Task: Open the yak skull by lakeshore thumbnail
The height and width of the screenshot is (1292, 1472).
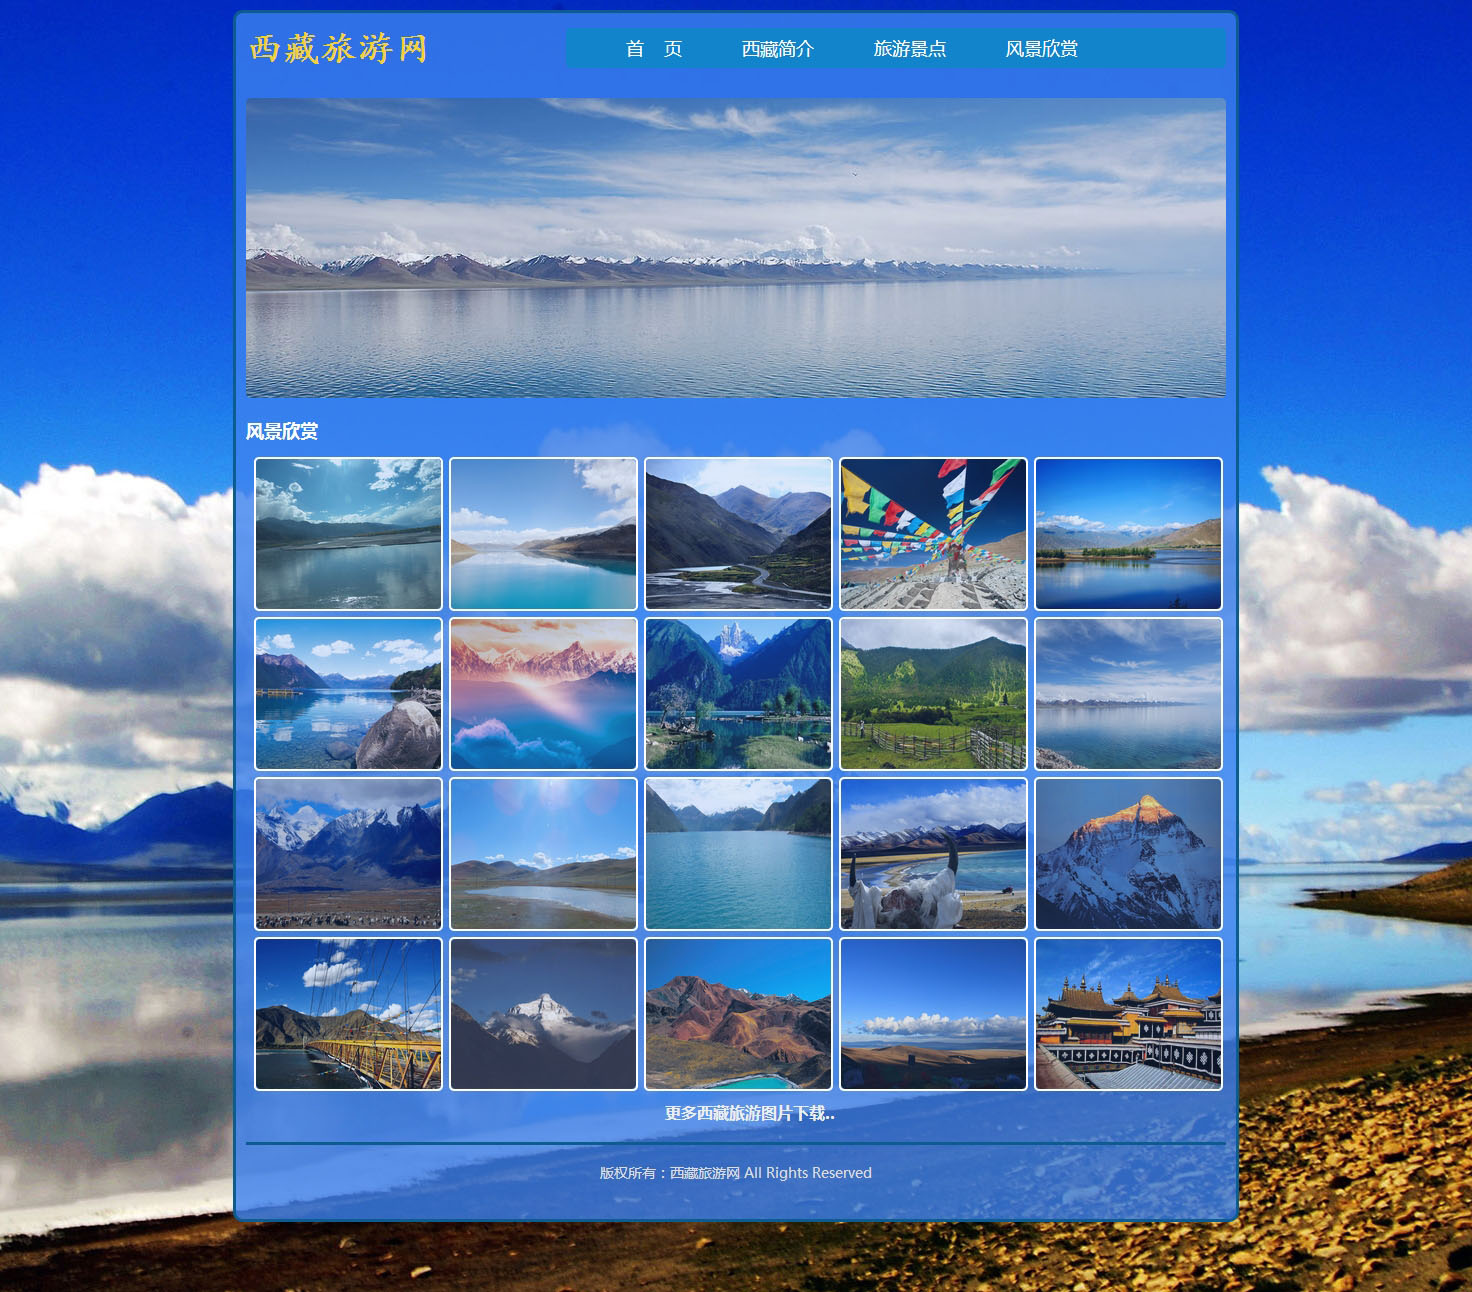Action: pyautogui.click(x=933, y=854)
